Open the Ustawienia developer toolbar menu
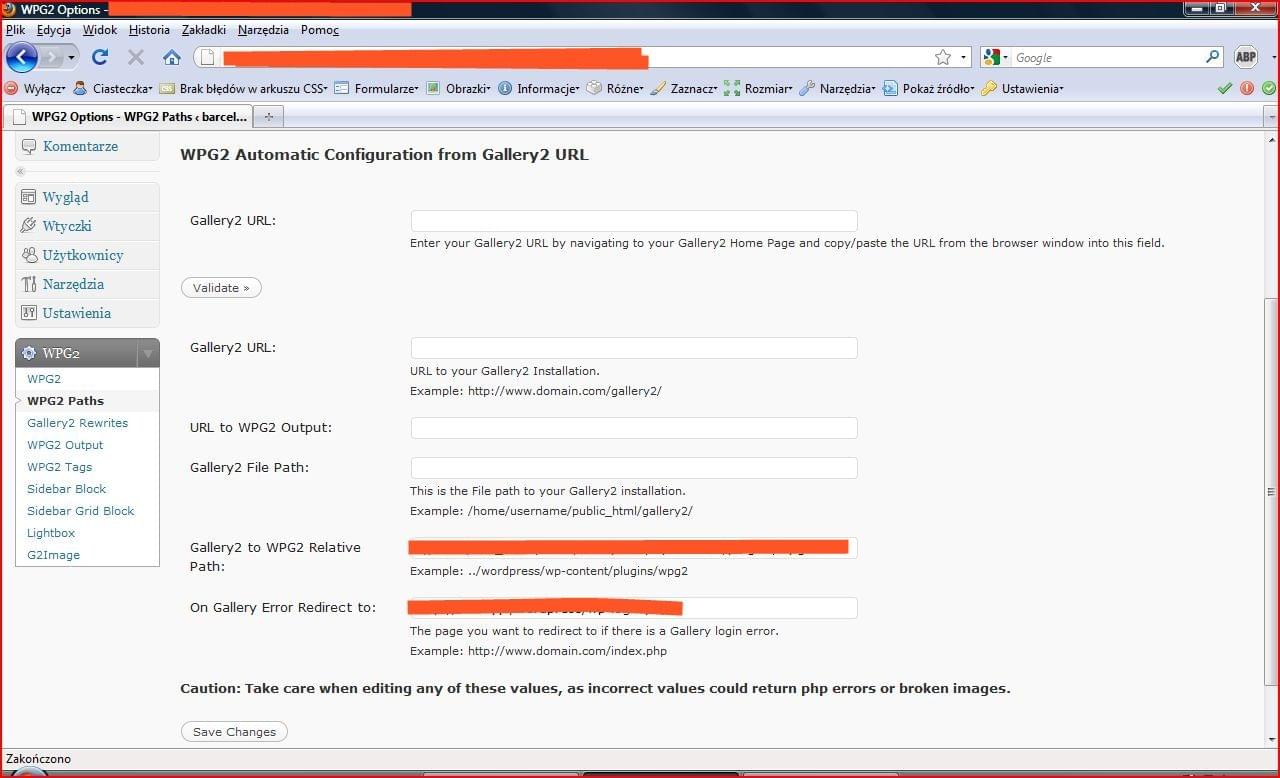 click(x=1022, y=88)
